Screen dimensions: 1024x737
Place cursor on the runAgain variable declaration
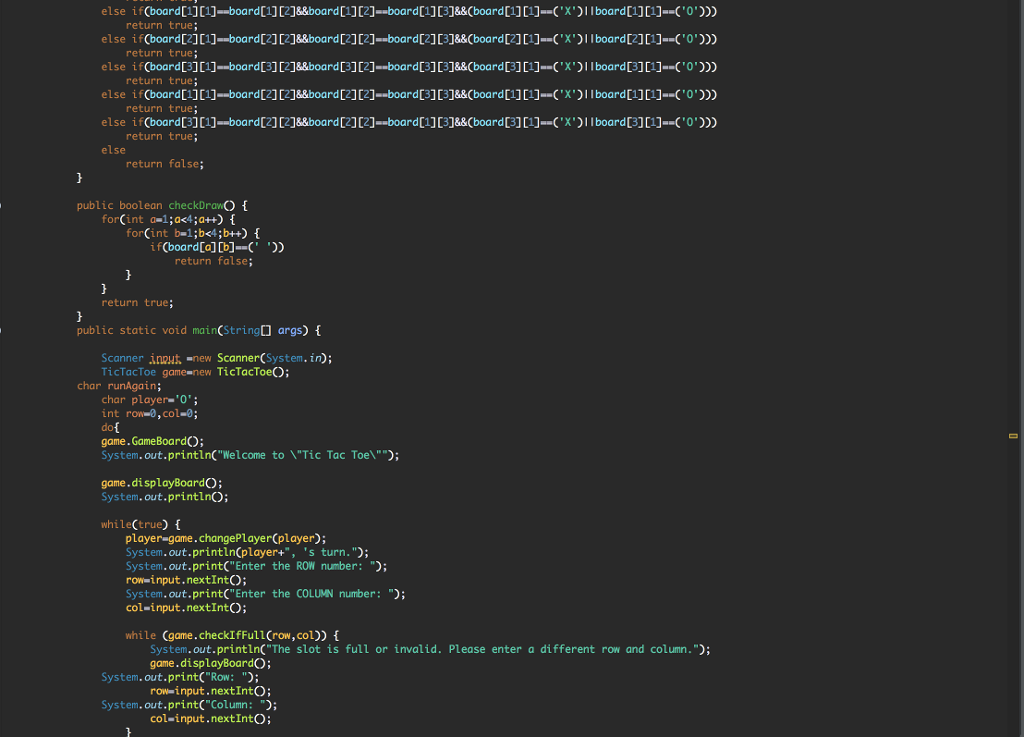[132, 385]
